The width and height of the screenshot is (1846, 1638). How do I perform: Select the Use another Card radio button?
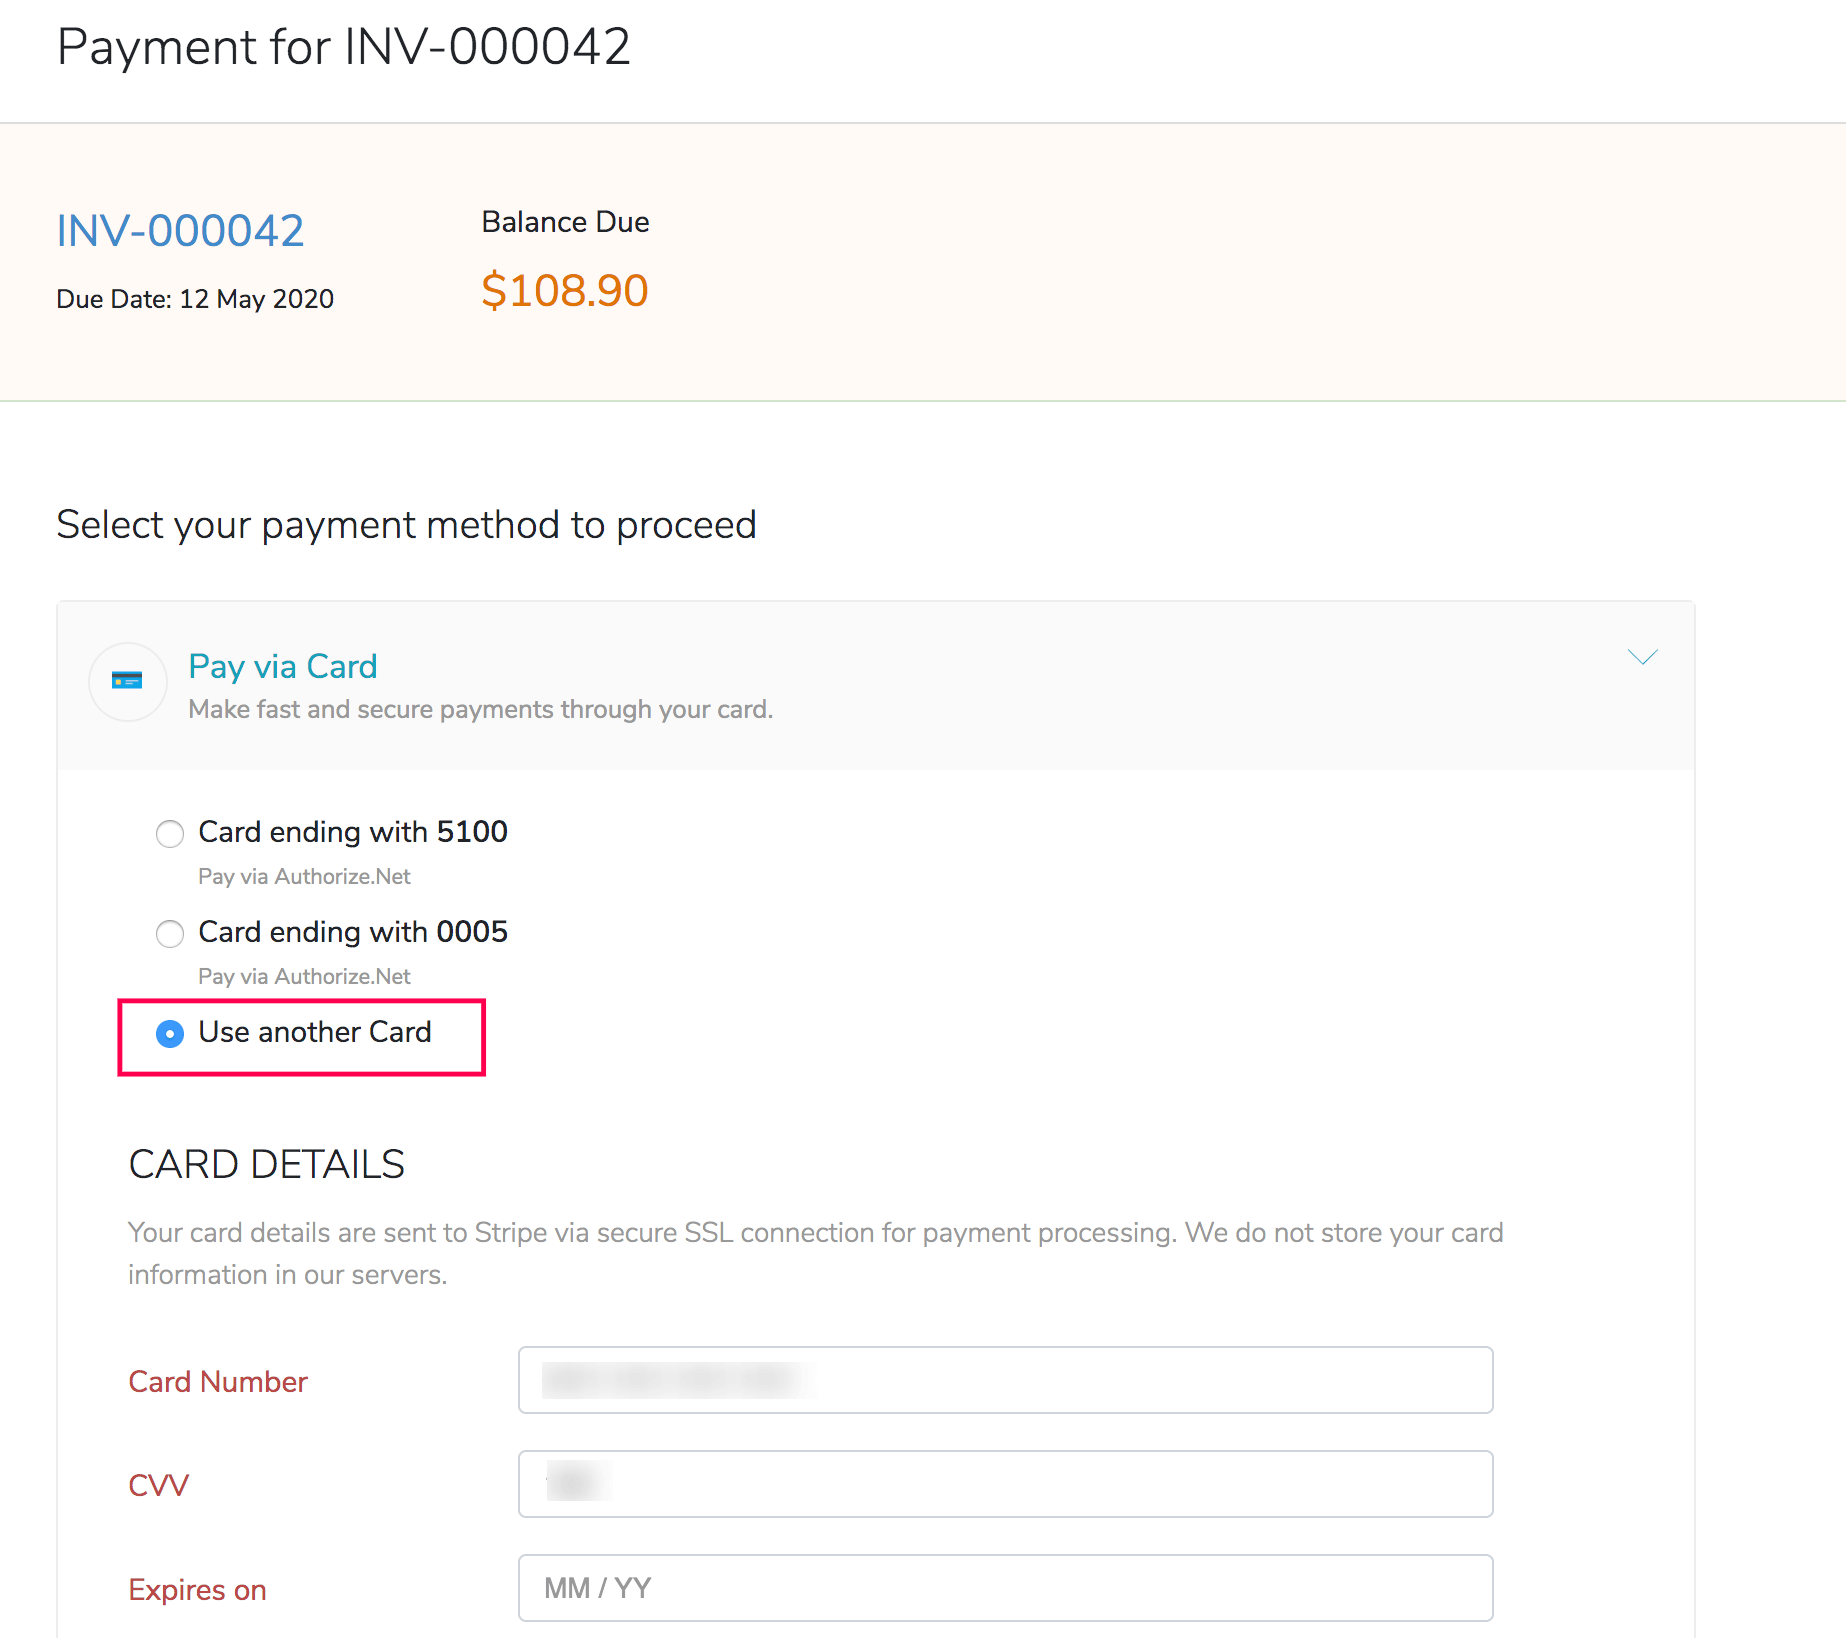[170, 1034]
